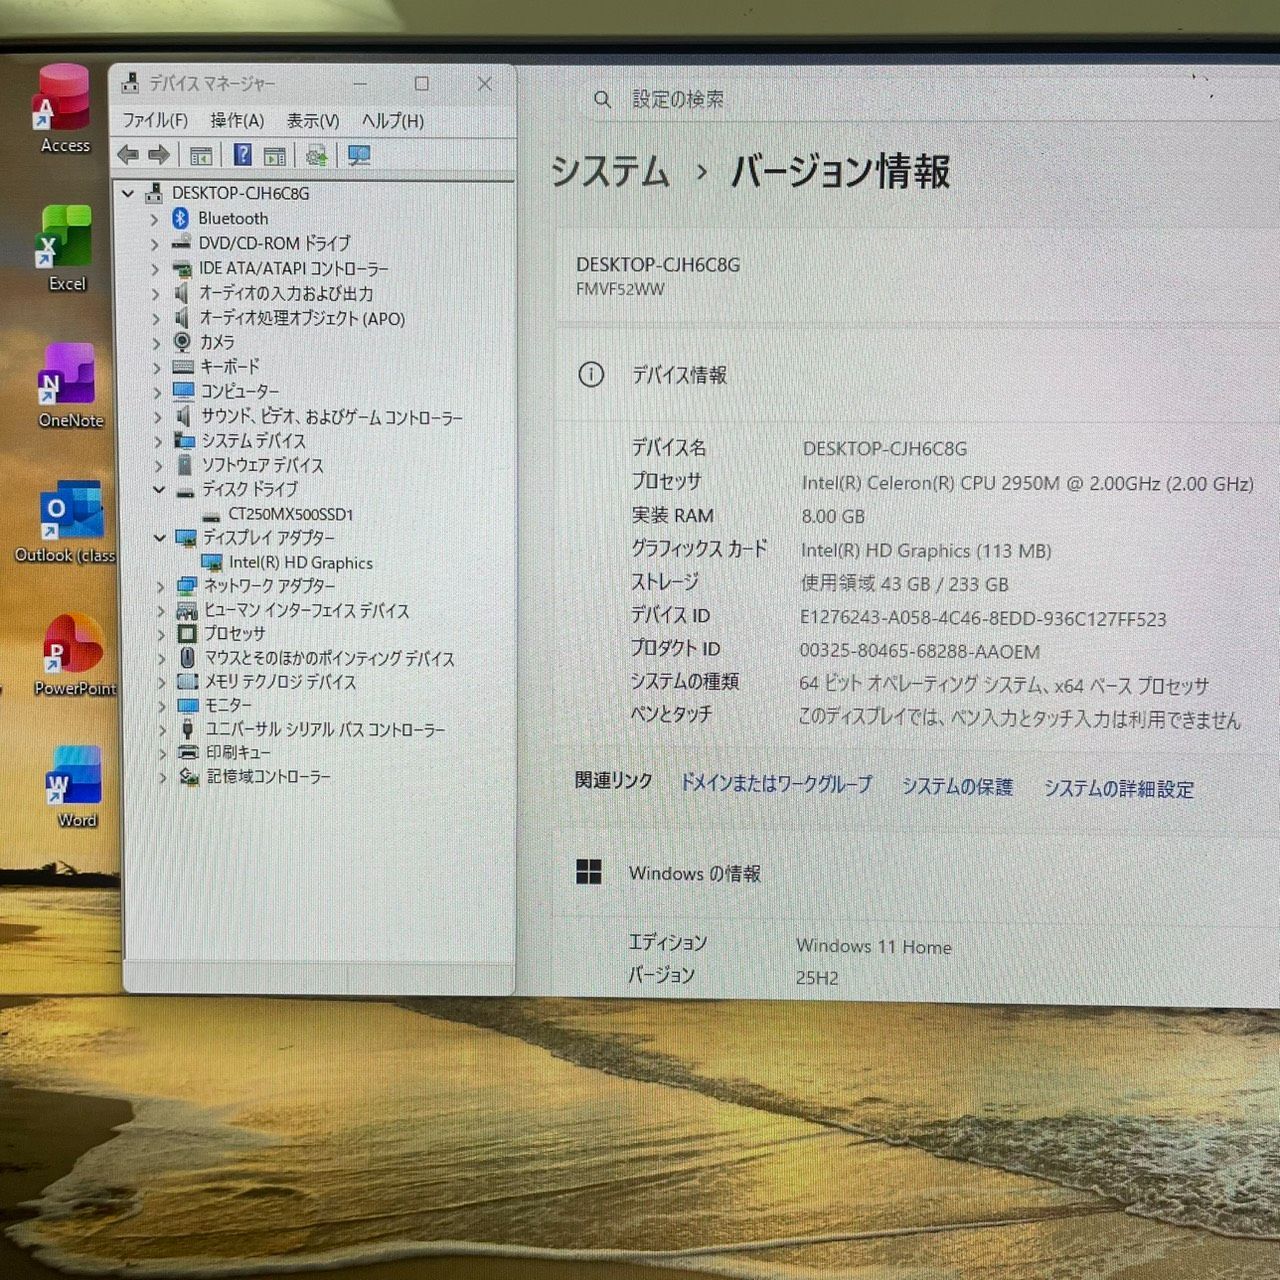Expand the システム デバイス node
1280x1280 pixels.
tap(157, 441)
